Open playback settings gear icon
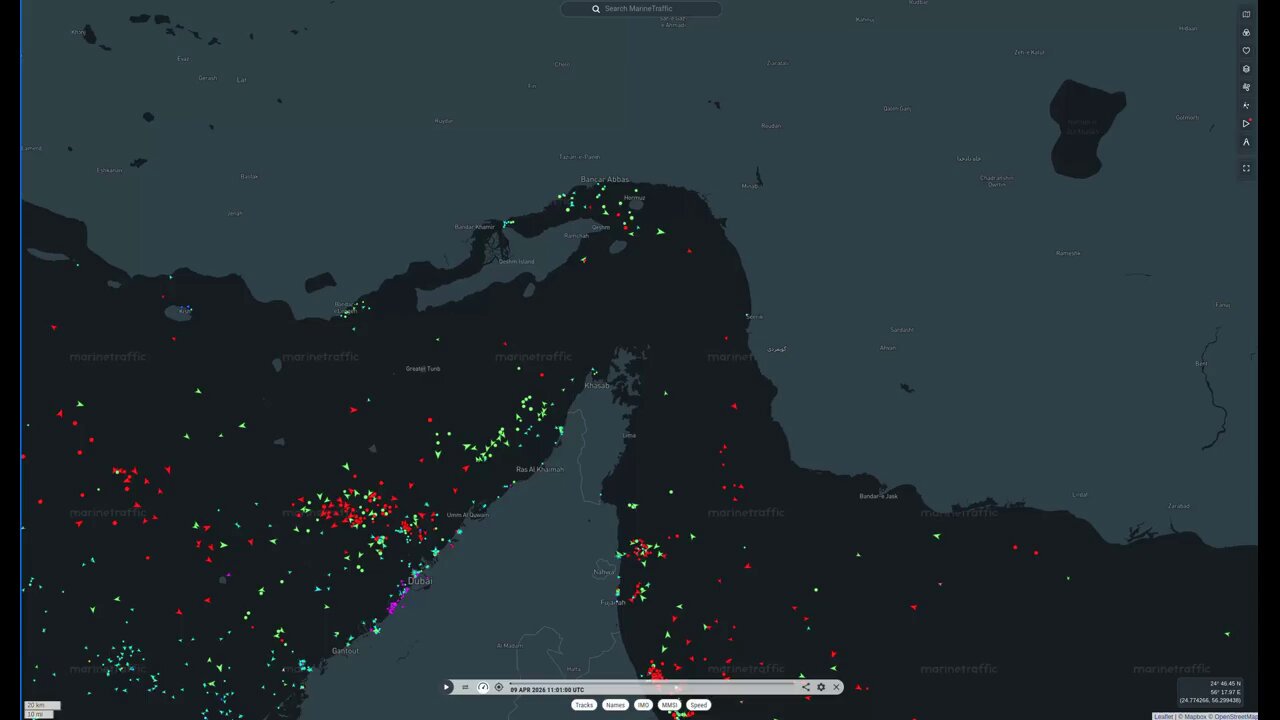 [821, 687]
